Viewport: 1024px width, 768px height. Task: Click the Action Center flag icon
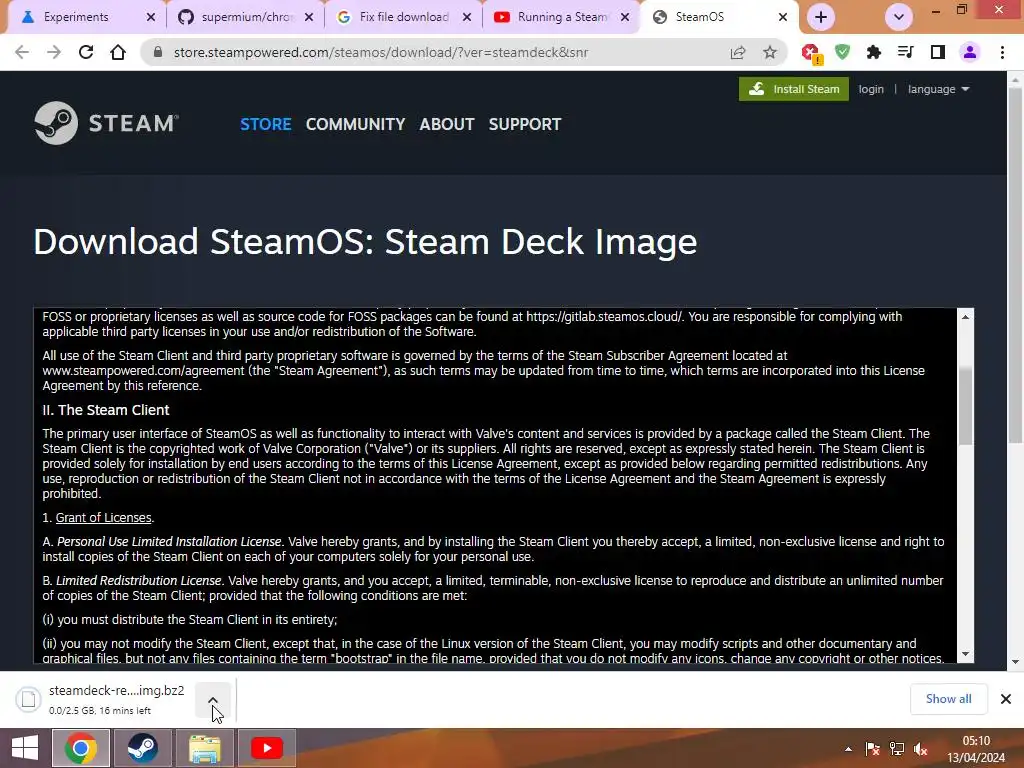[872, 749]
